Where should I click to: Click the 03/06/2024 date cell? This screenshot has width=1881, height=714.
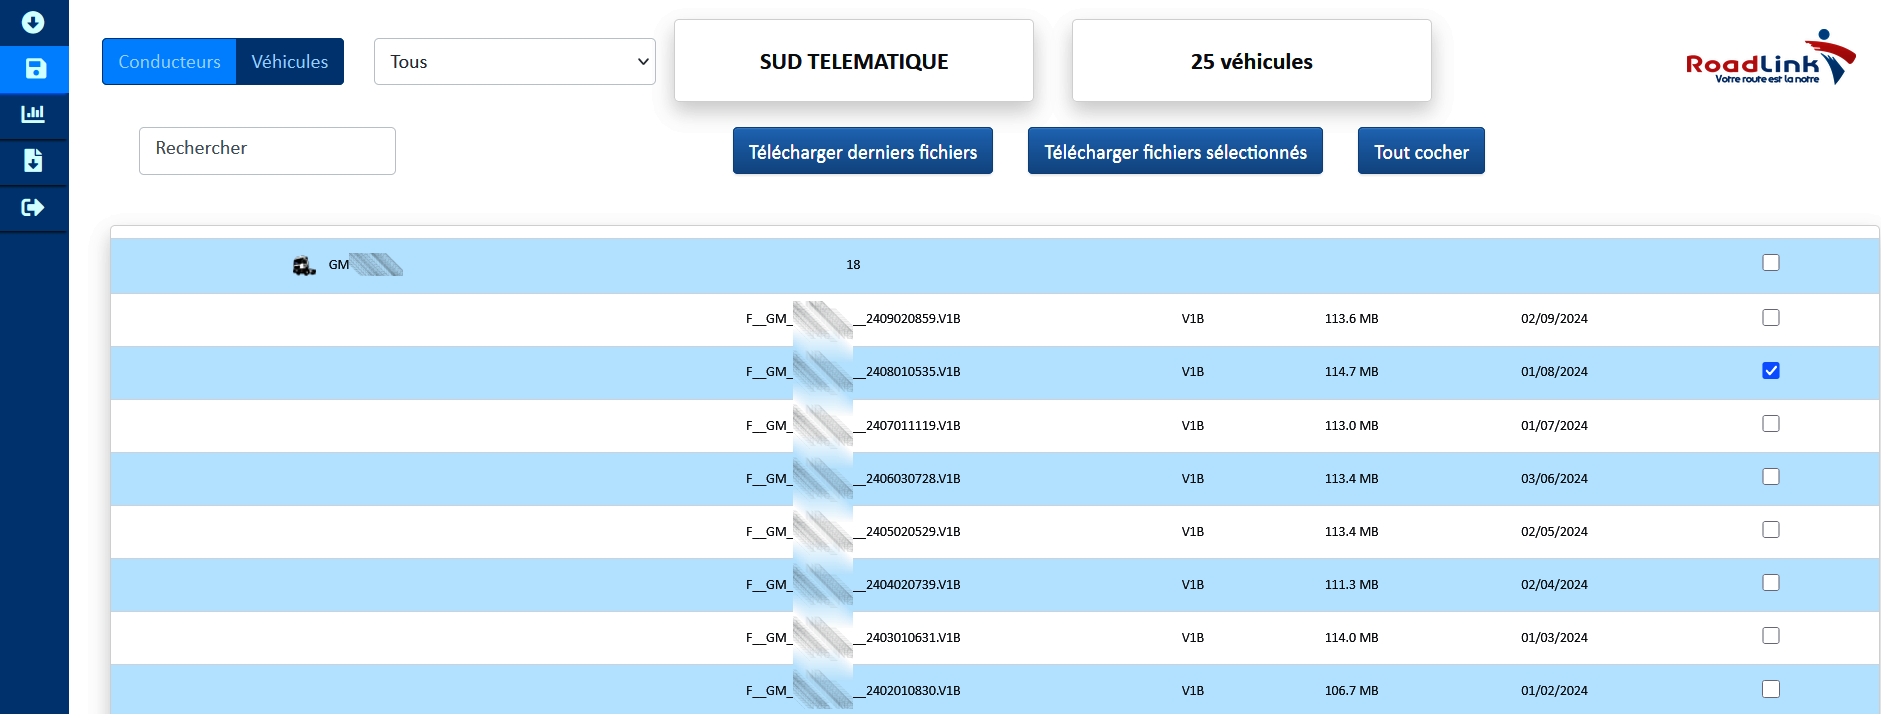[1554, 479]
